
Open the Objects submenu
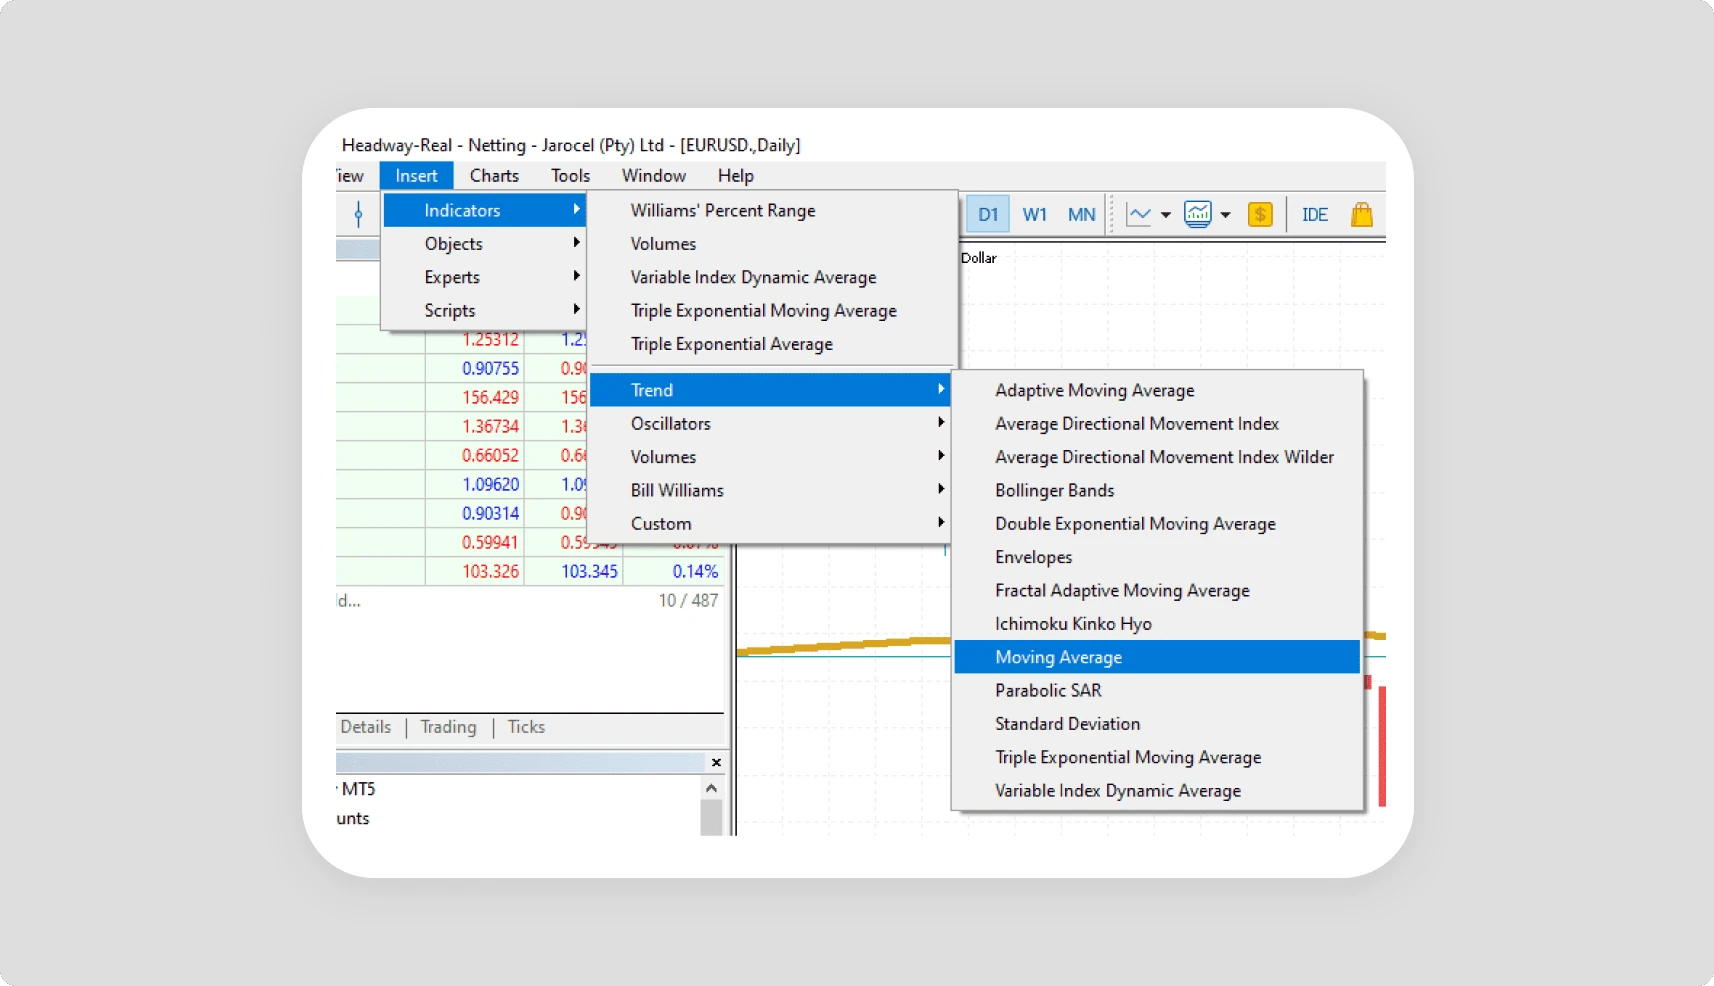click(484, 243)
